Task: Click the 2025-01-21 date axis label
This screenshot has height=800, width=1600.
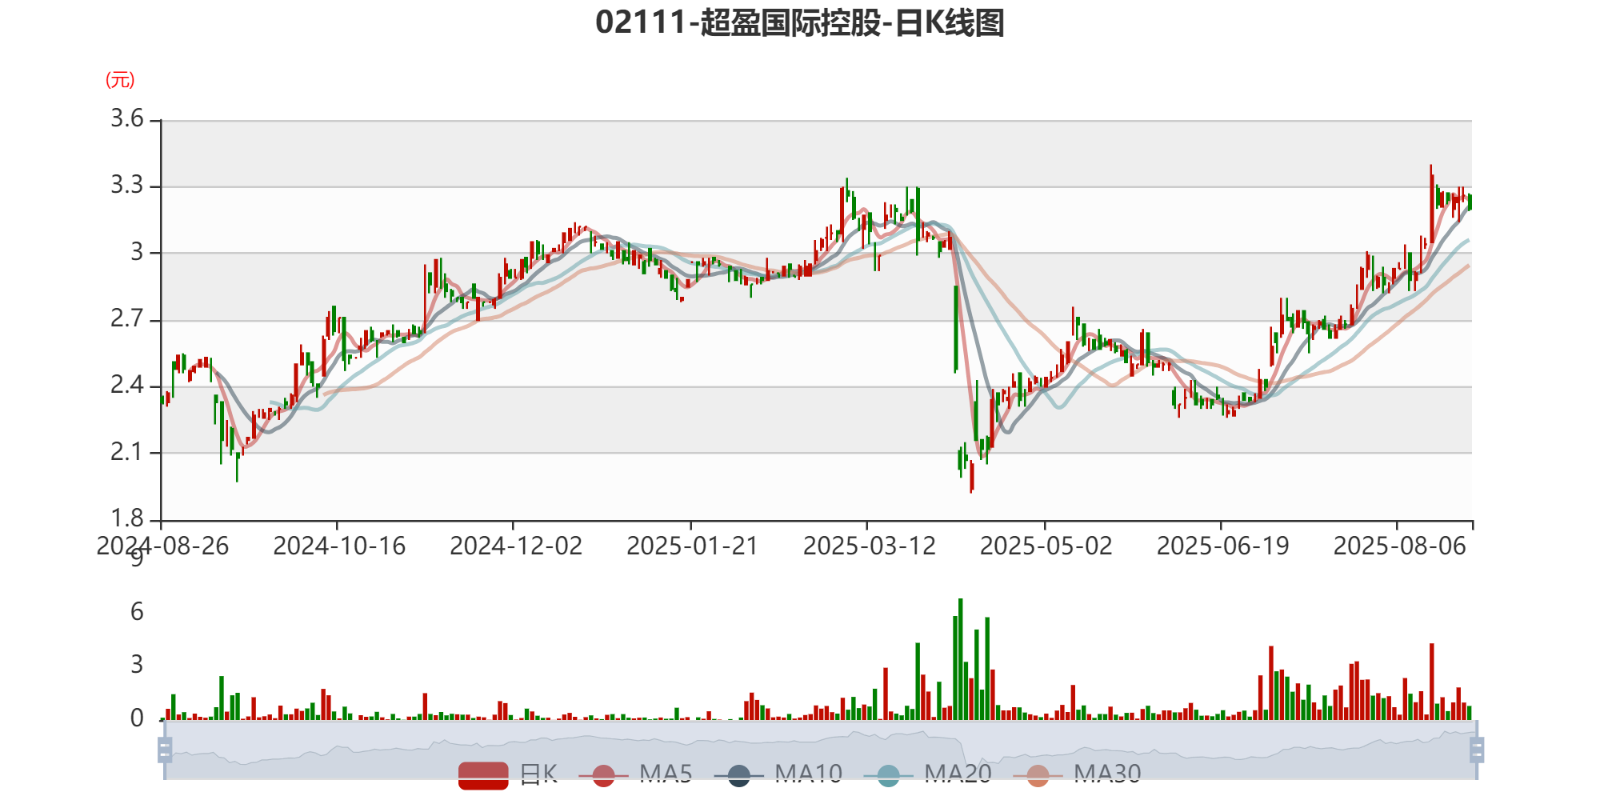Action: pos(692,546)
